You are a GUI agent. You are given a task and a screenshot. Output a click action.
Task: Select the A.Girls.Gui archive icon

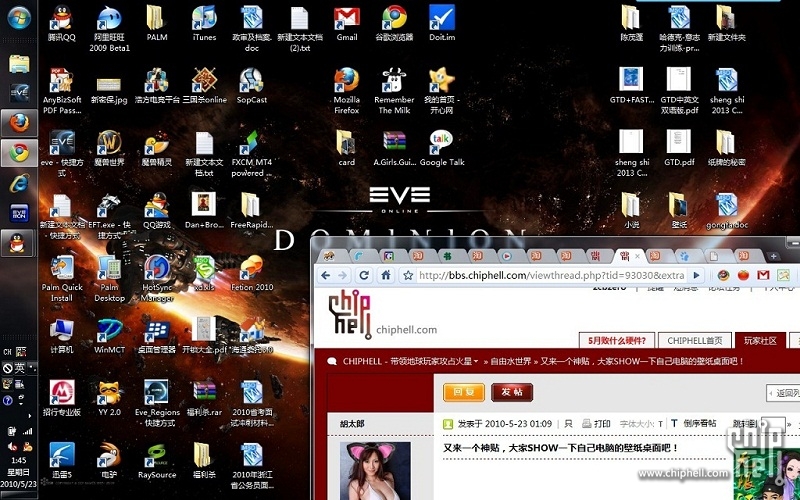pos(394,148)
